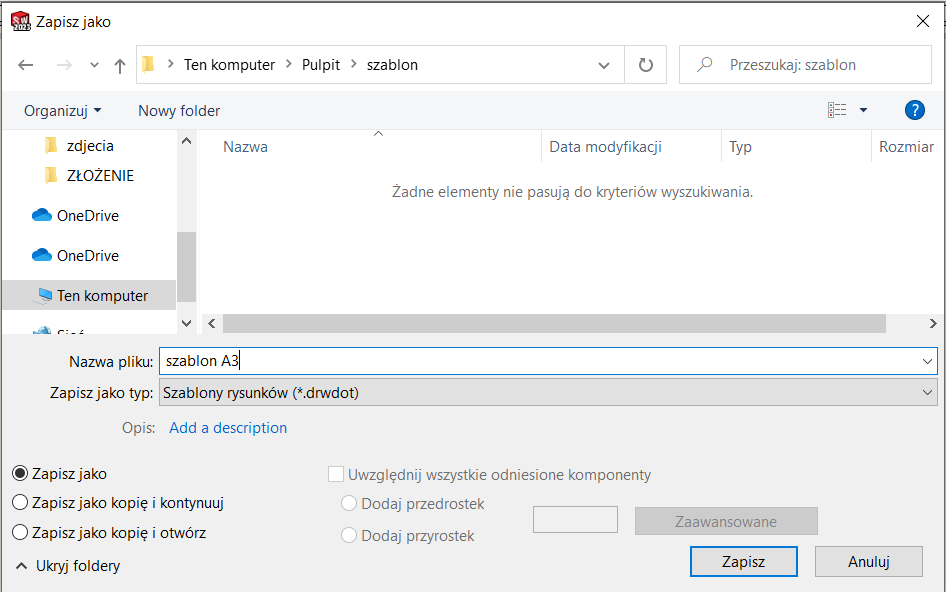The width and height of the screenshot is (946, 592).
Task: Open the 'Zapisz jako typ' combo box
Action: point(548,392)
